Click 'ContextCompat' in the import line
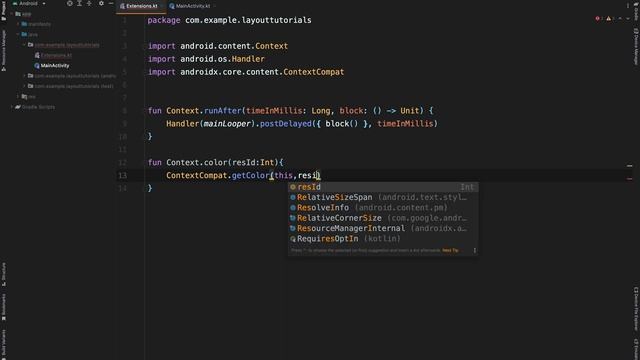This screenshot has width=640, height=360. point(313,72)
